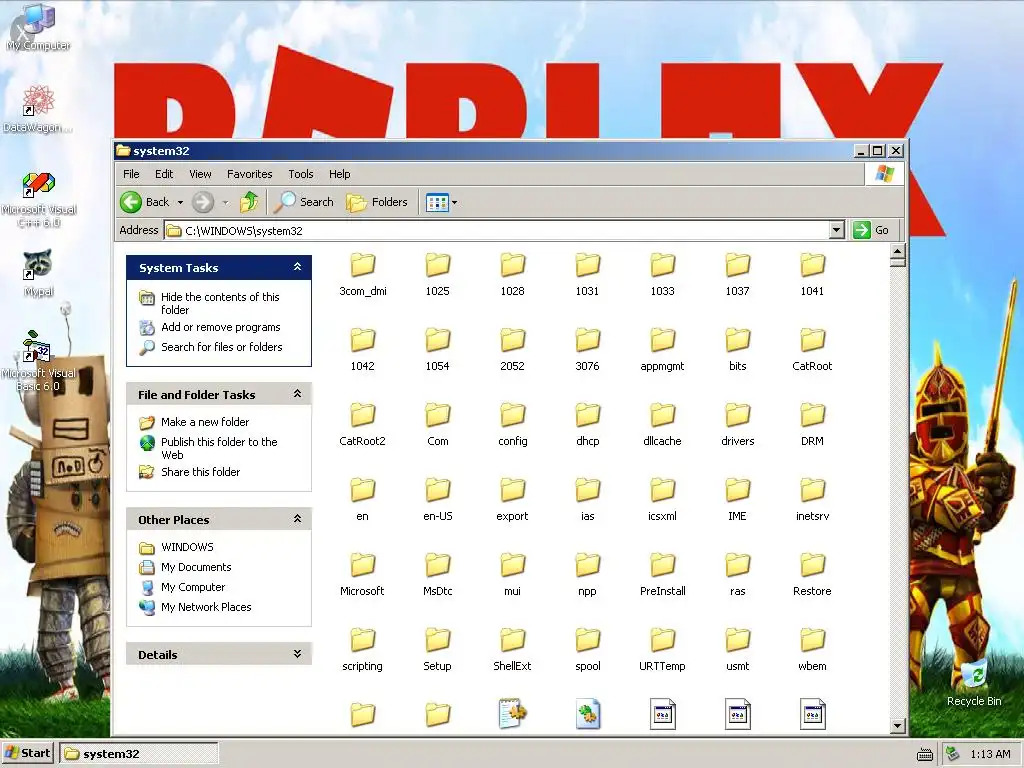Expand the Address bar dropdown
This screenshot has width=1024, height=768.
click(x=837, y=230)
